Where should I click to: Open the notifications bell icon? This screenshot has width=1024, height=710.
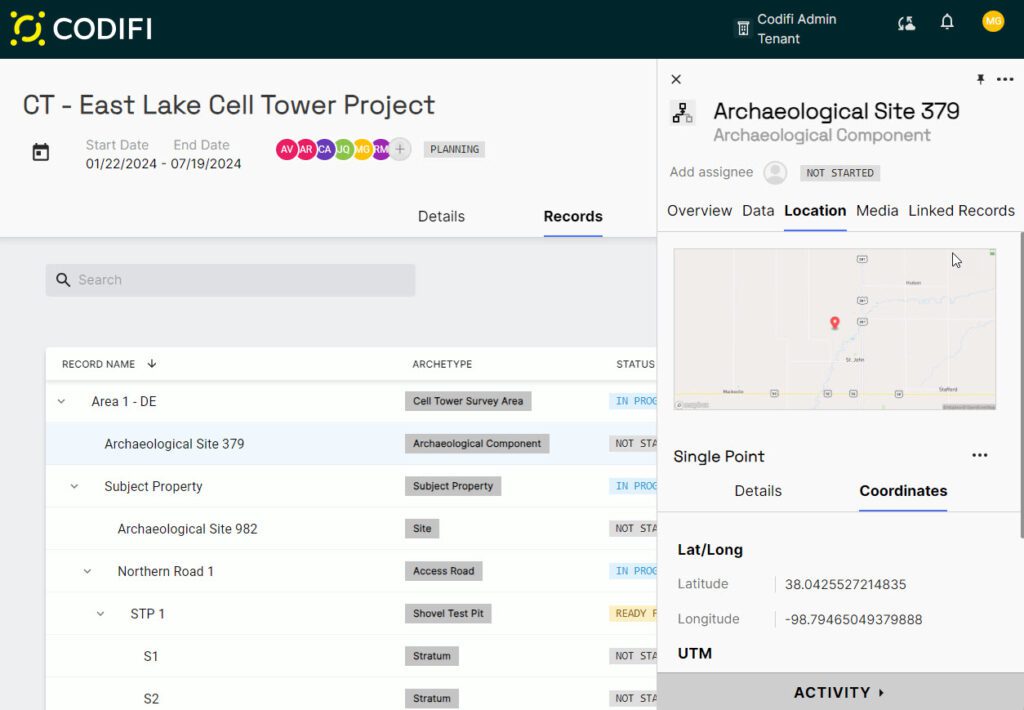946,20
